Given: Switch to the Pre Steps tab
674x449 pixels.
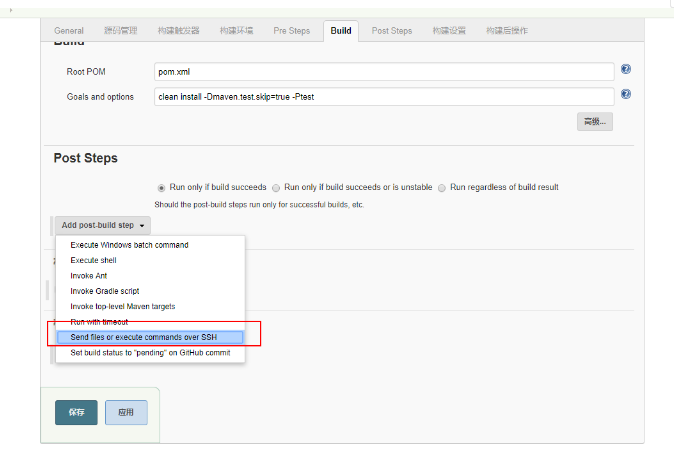Looking at the screenshot, I should point(291,31).
